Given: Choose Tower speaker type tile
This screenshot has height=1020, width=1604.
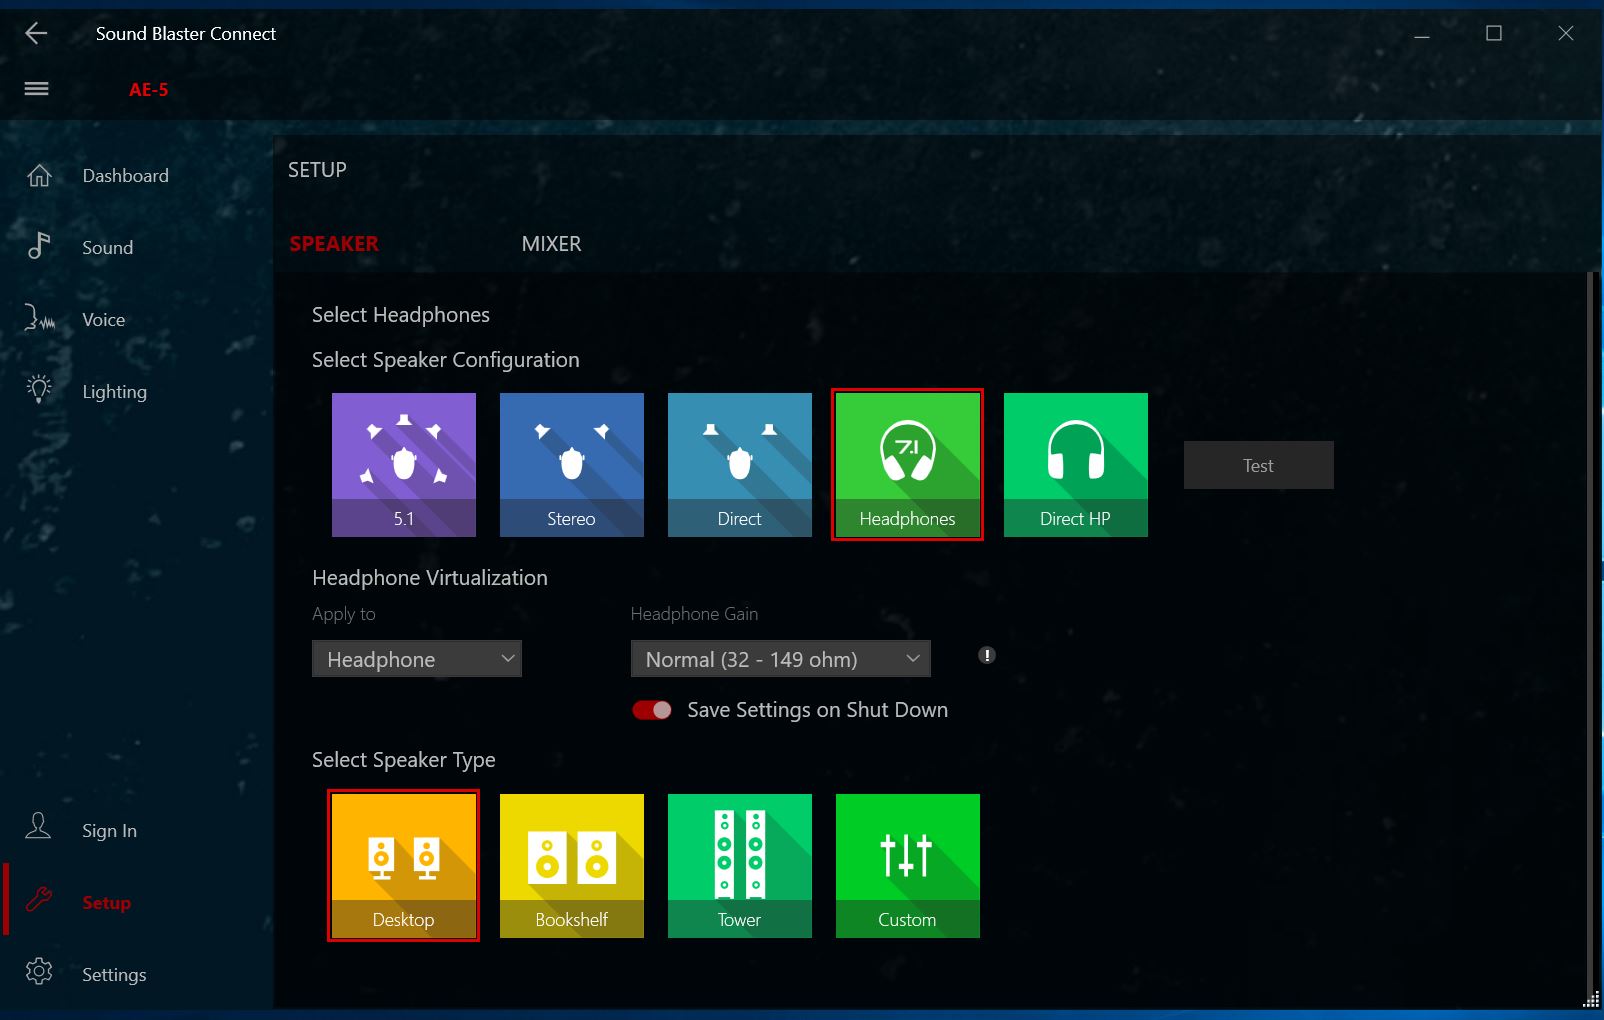Looking at the screenshot, I should tap(740, 866).
